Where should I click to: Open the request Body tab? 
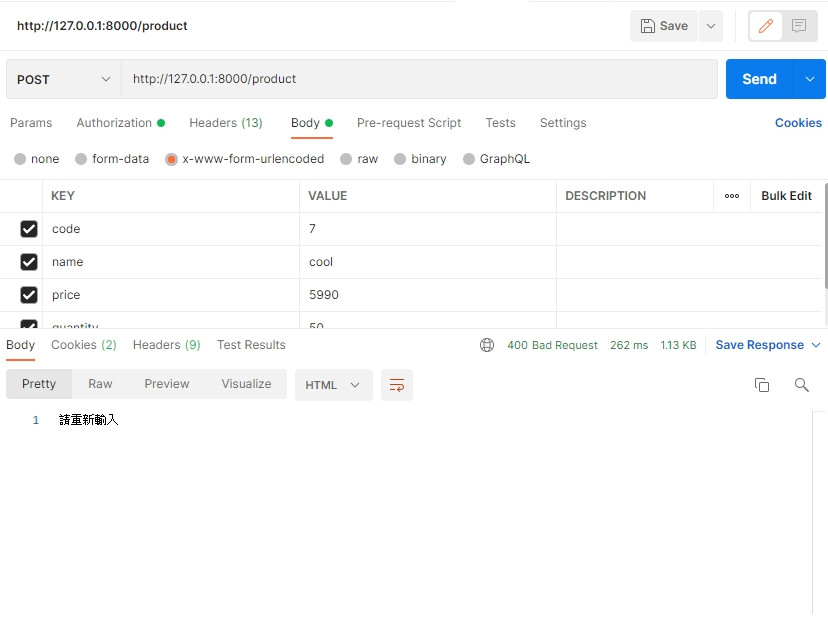tap(312, 123)
